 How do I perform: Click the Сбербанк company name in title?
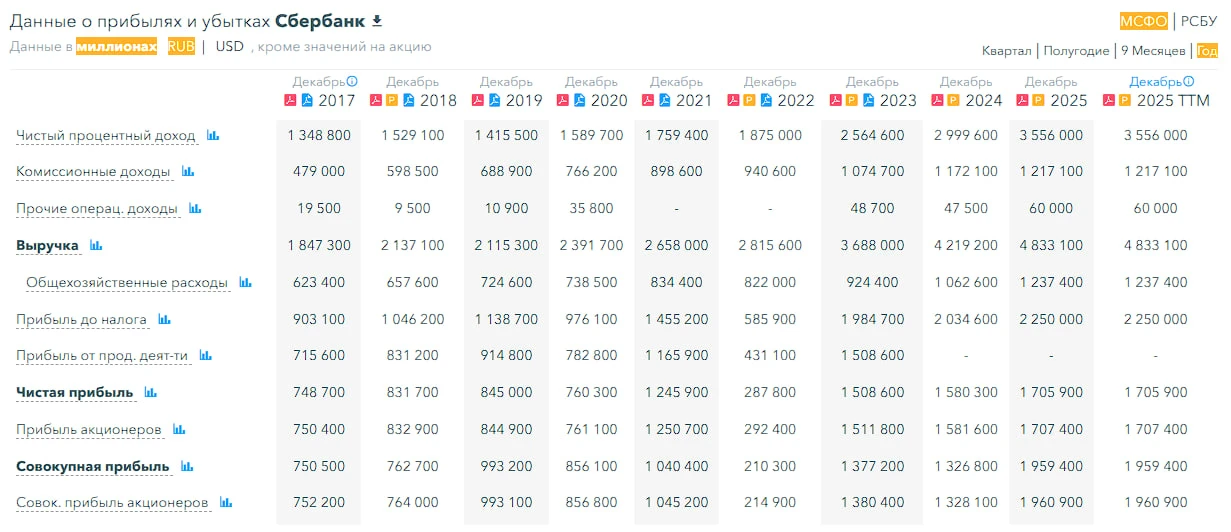point(320,21)
